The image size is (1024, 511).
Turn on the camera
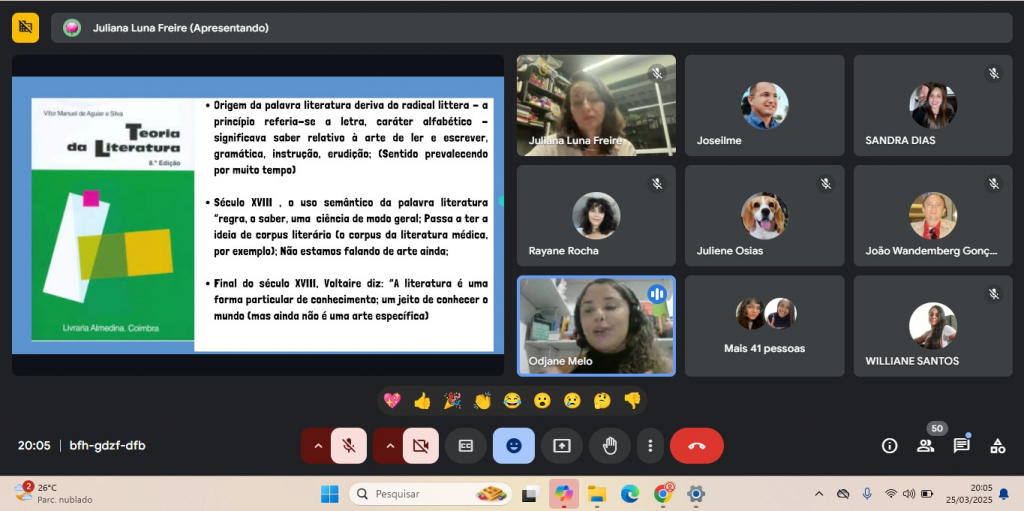point(421,446)
